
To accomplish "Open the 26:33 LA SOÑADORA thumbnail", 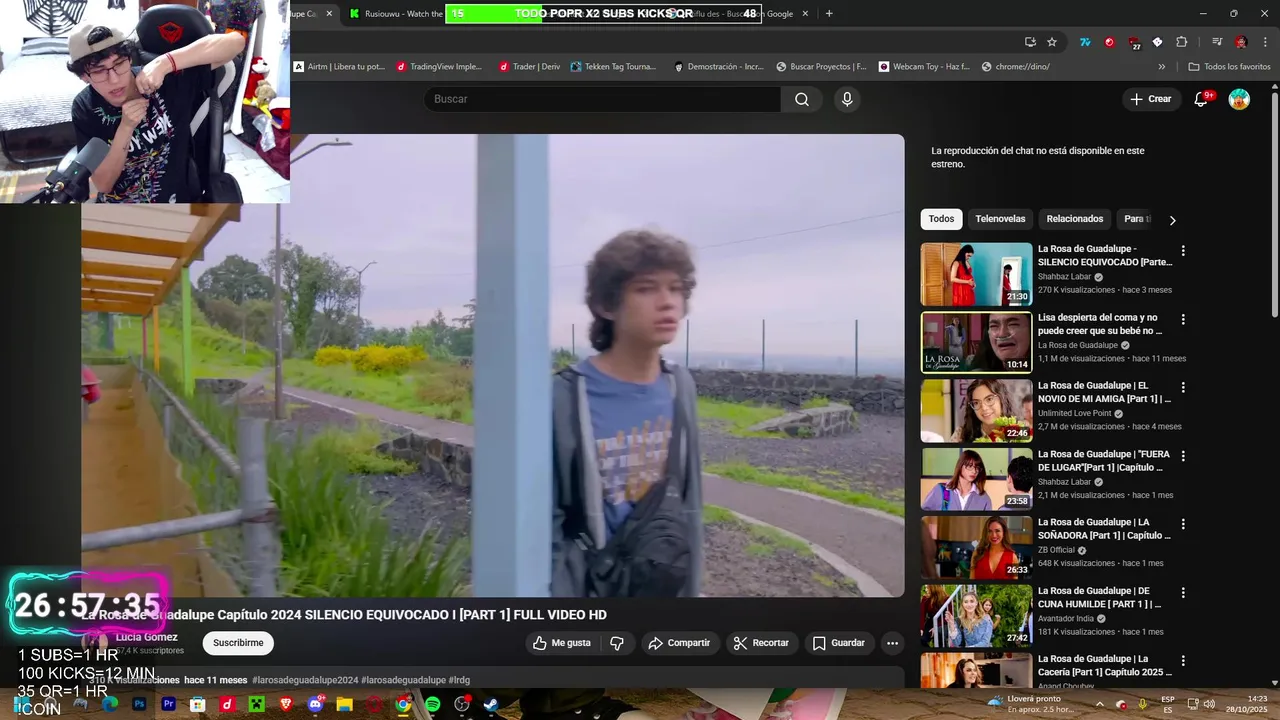I will (x=976, y=547).
